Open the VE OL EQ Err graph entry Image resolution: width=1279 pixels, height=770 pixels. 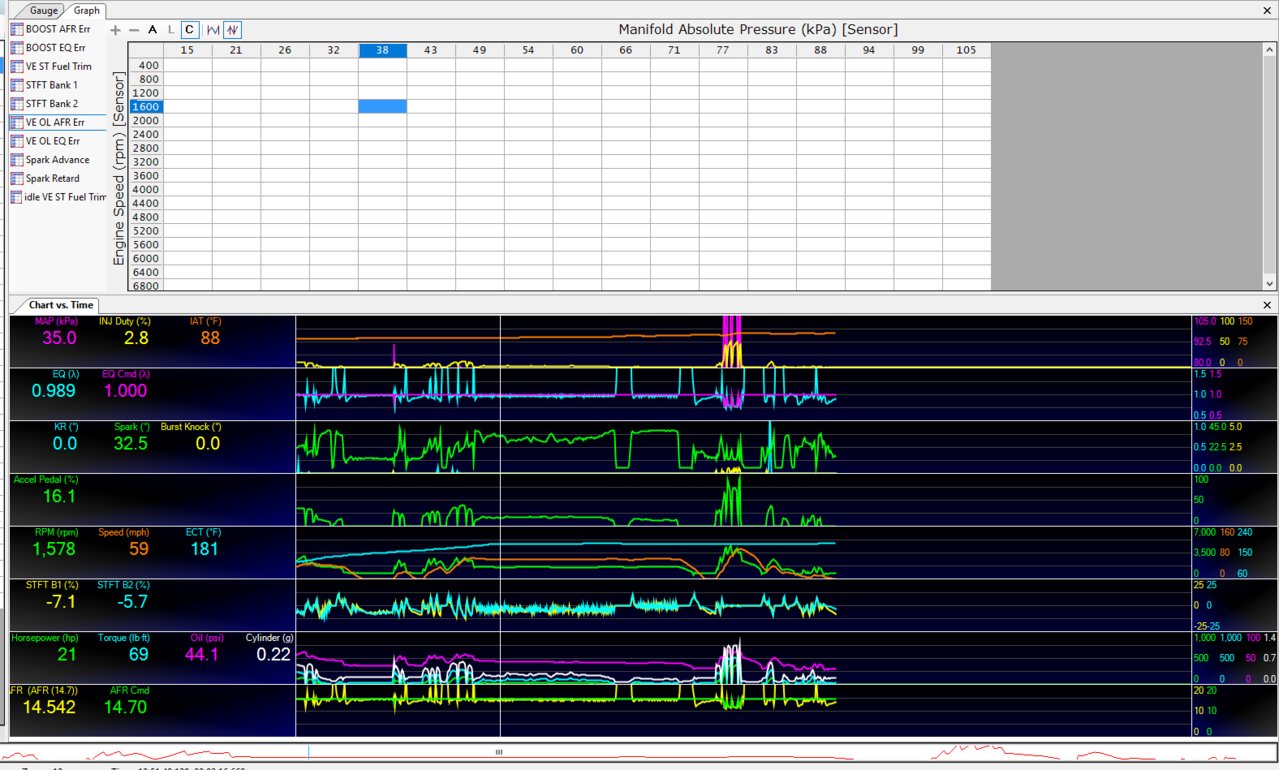(x=53, y=141)
